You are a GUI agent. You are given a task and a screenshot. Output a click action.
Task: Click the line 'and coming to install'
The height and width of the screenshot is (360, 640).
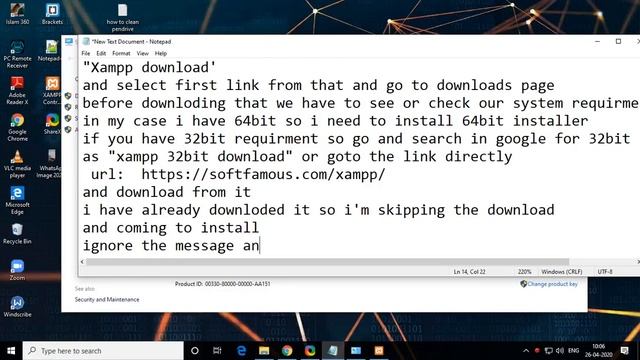[171, 228]
